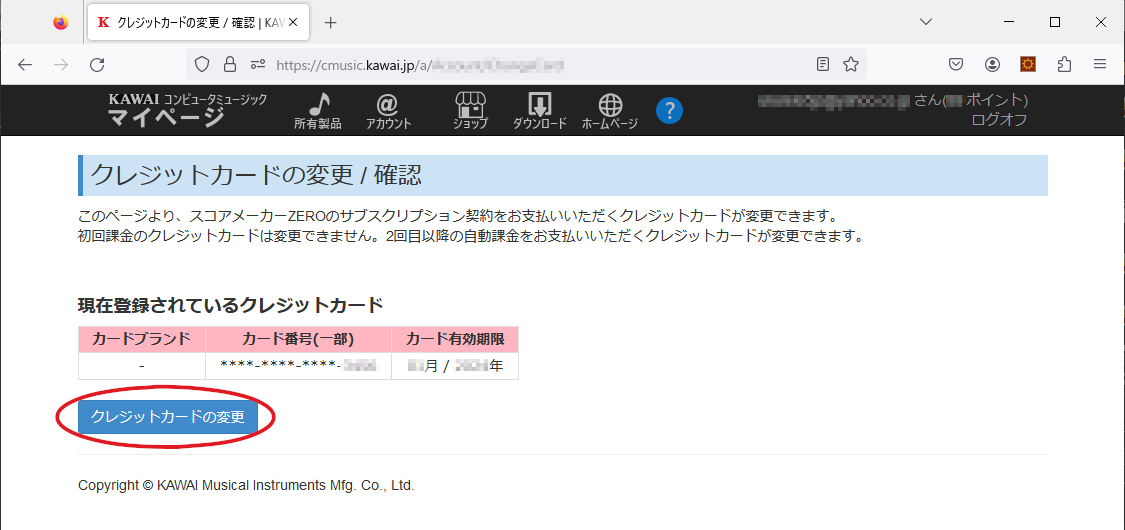Toggle reader view icon
Viewport: 1125px width, 530px height.
pos(823,65)
